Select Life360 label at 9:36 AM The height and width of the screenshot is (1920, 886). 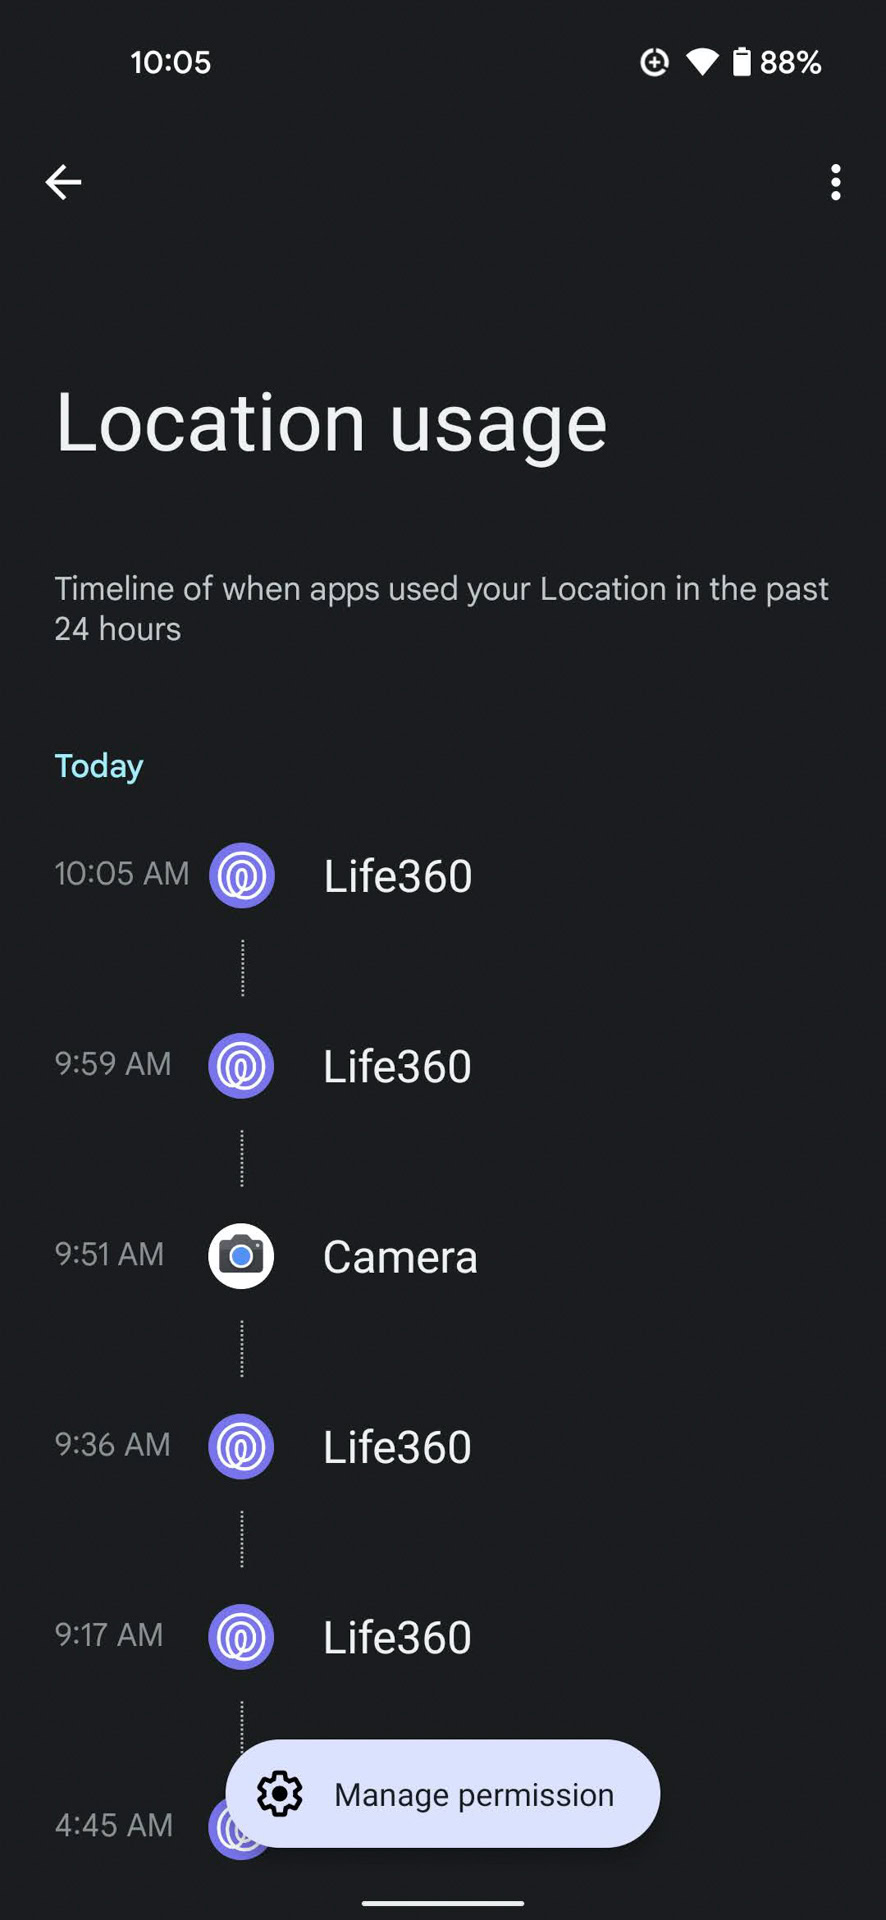coord(397,1447)
